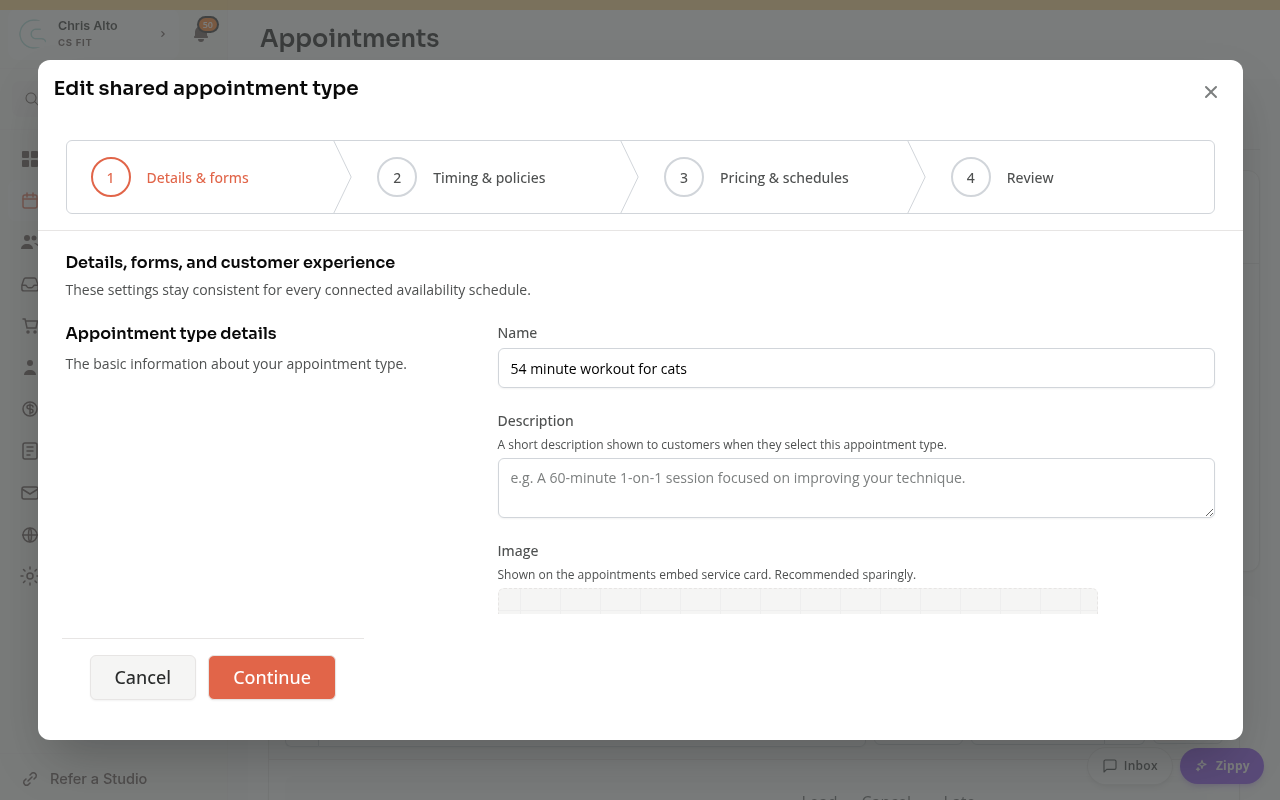Open the document icon in sidebar
The width and height of the screenshot is (1280, 800).
pos(30,451)
